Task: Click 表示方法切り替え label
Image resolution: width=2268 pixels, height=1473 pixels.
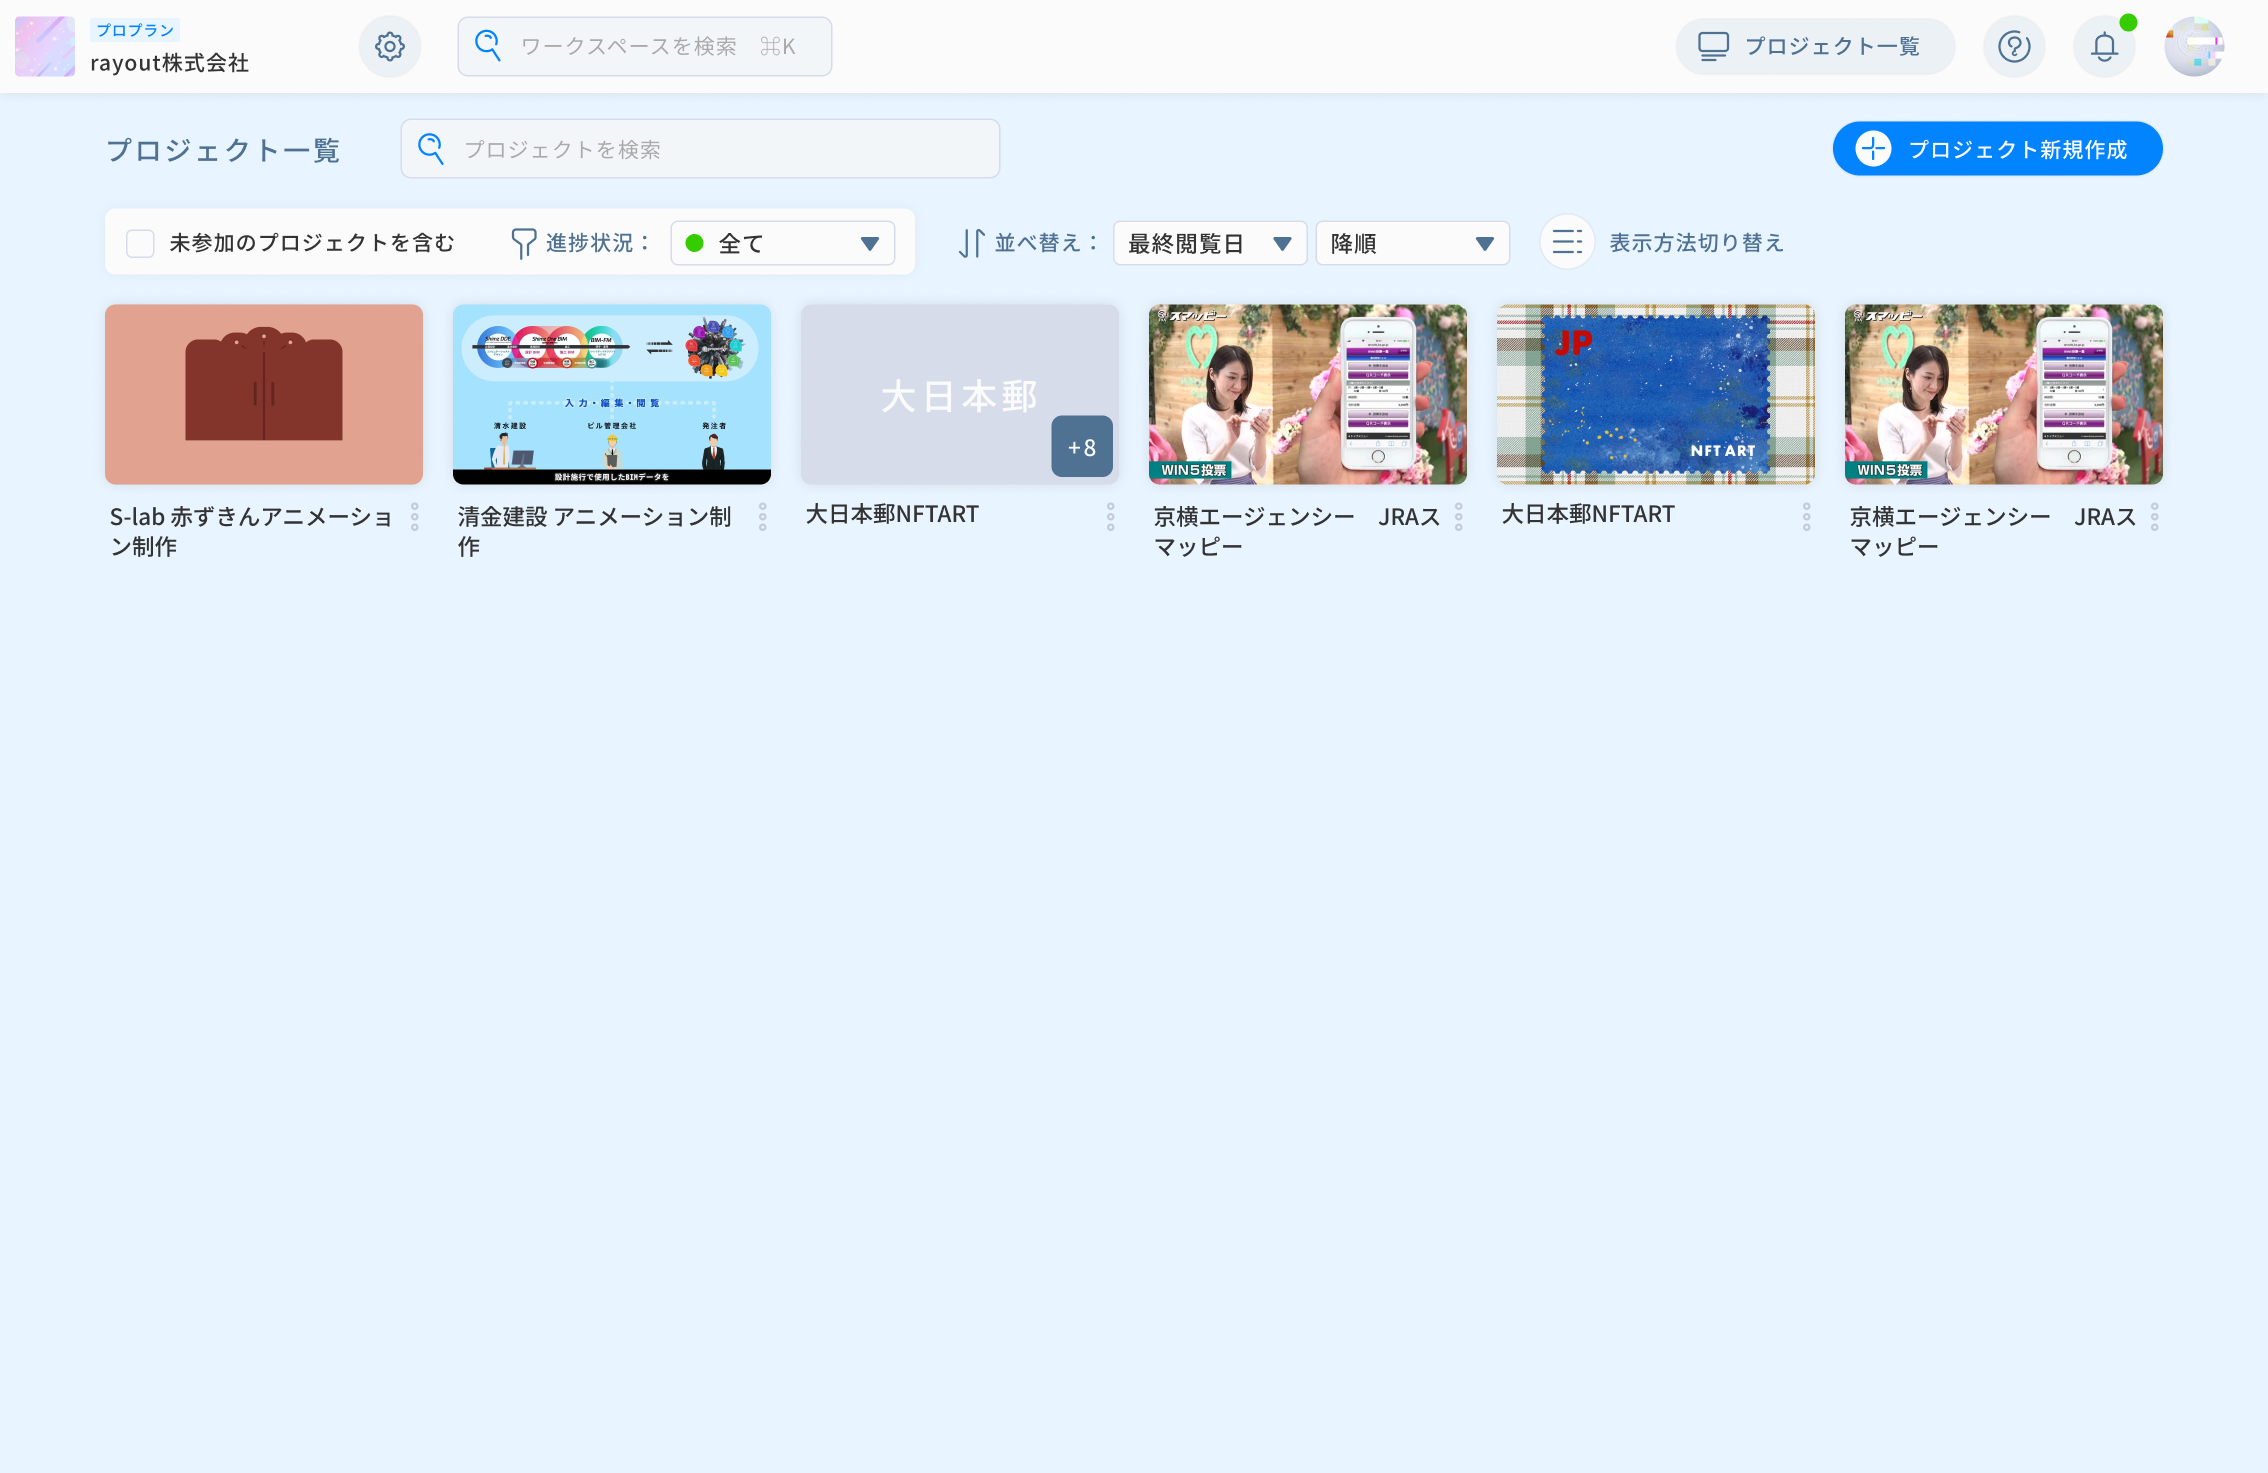Action: 1696,243
